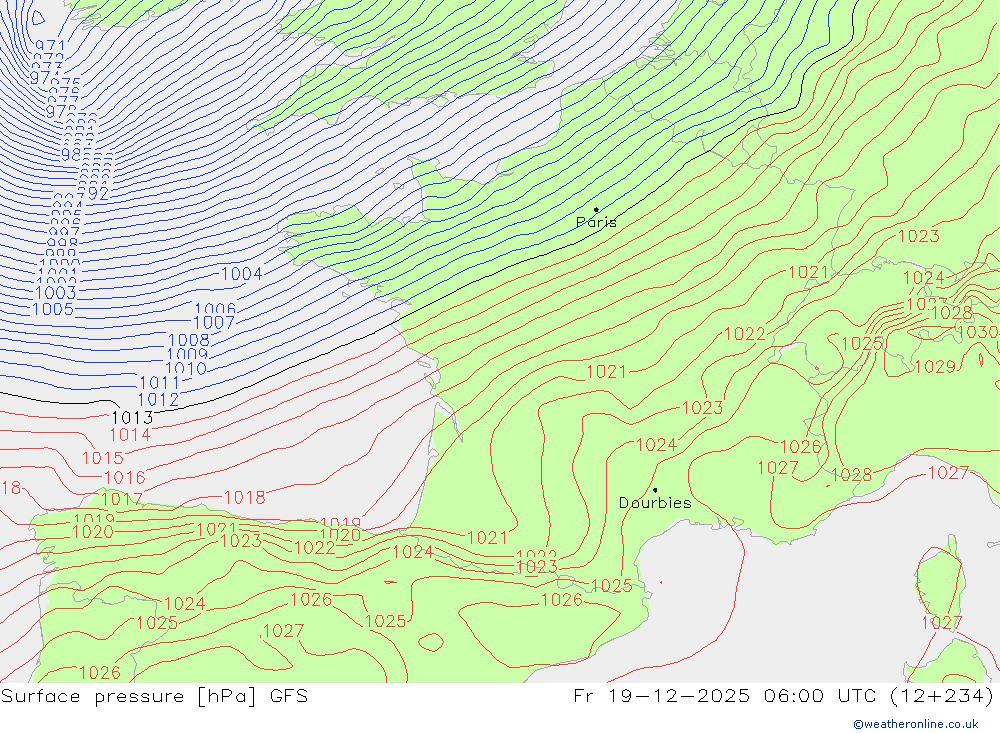Click the Paris city label
This screenshot has height=733, width=1000.
[596, 222]
